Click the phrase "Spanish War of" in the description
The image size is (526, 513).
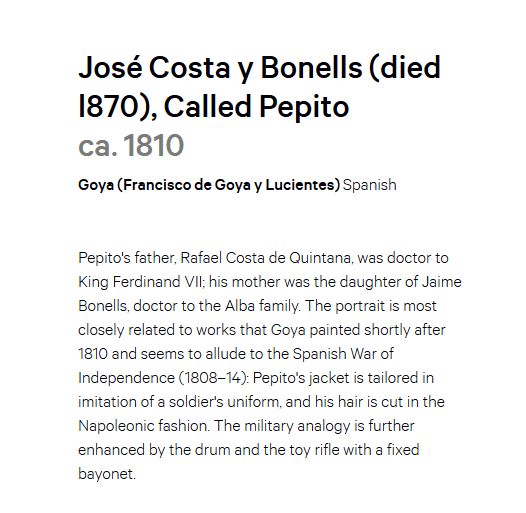(x=343, y=354)
